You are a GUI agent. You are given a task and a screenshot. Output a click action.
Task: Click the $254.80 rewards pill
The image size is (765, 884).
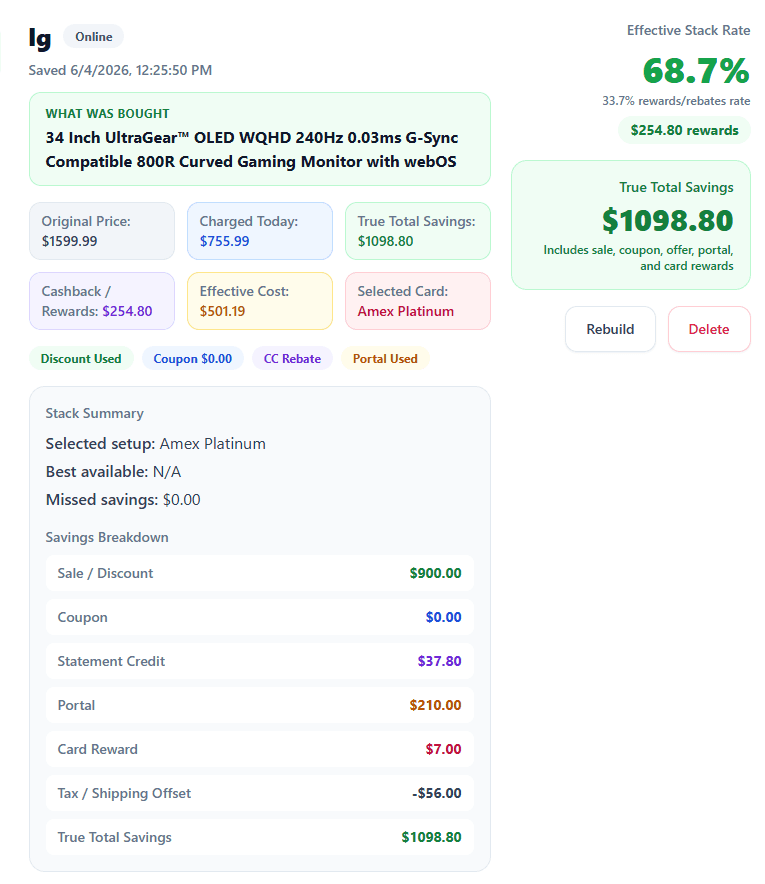tap(684, 130)
